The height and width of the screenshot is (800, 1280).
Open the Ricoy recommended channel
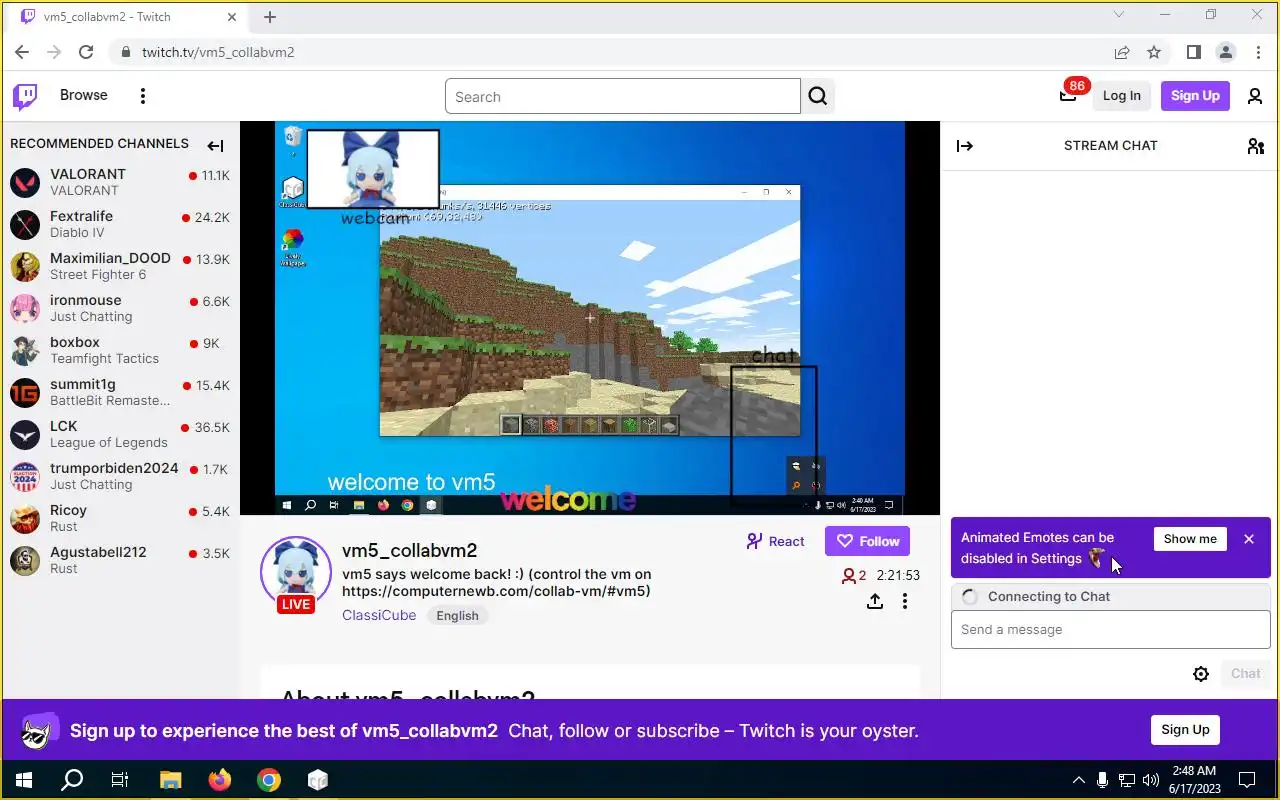click(x=120, y=518)
